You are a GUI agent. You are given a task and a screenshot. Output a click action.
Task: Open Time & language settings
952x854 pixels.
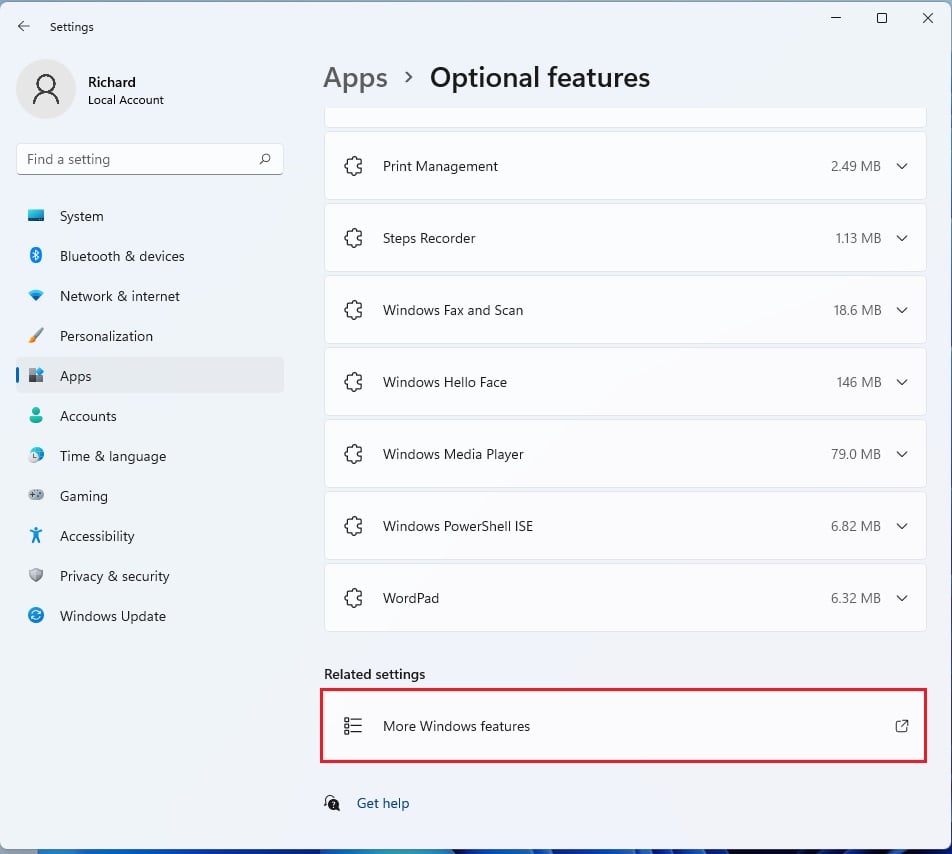click(x=150, y=456)
